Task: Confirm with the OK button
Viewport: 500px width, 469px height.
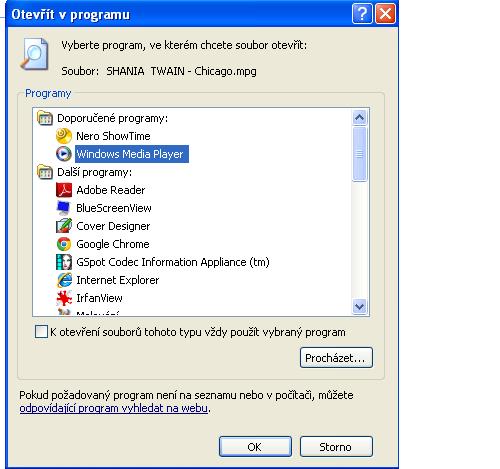Action: tap(255, 447)
